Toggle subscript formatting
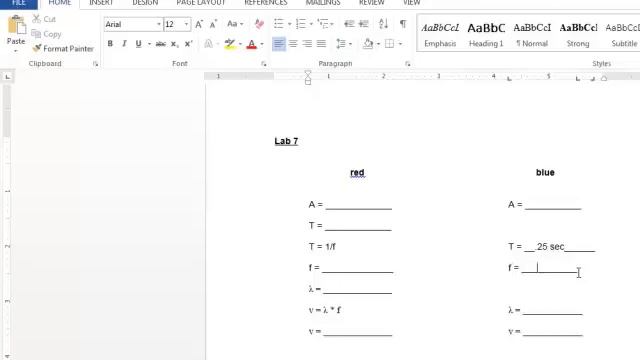The image size is (640, 360). click(174, 44)
